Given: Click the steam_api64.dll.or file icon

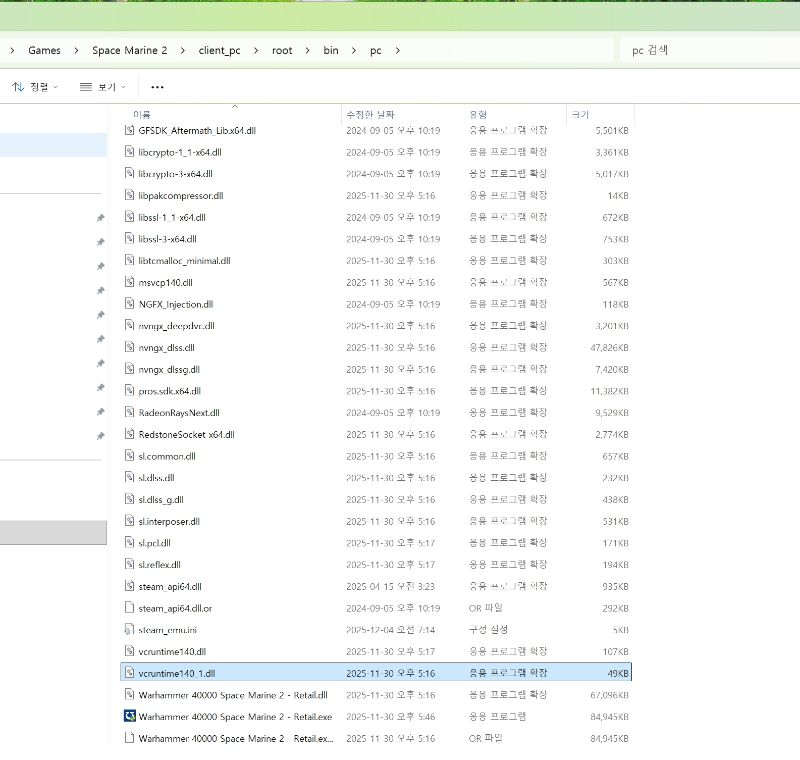Looking at the screenshot, I should point(129,607).
